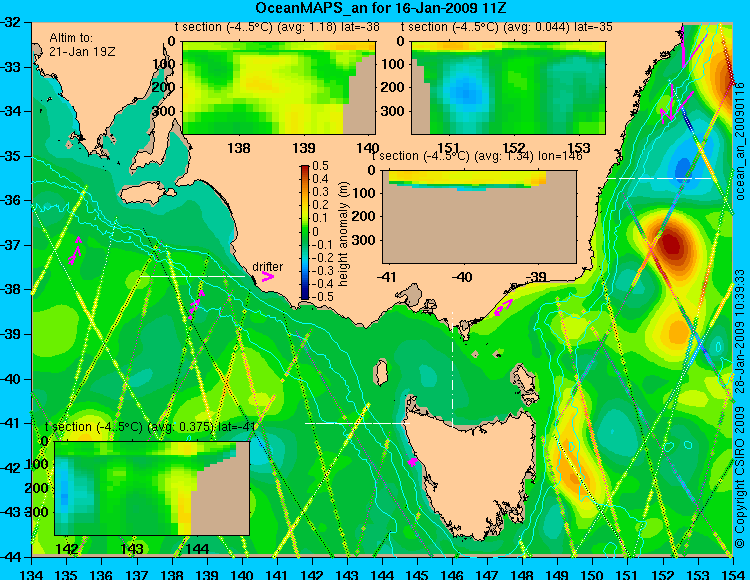750x580 pixels.
Task: Click the height anomaly color bar
Action: 305,232
